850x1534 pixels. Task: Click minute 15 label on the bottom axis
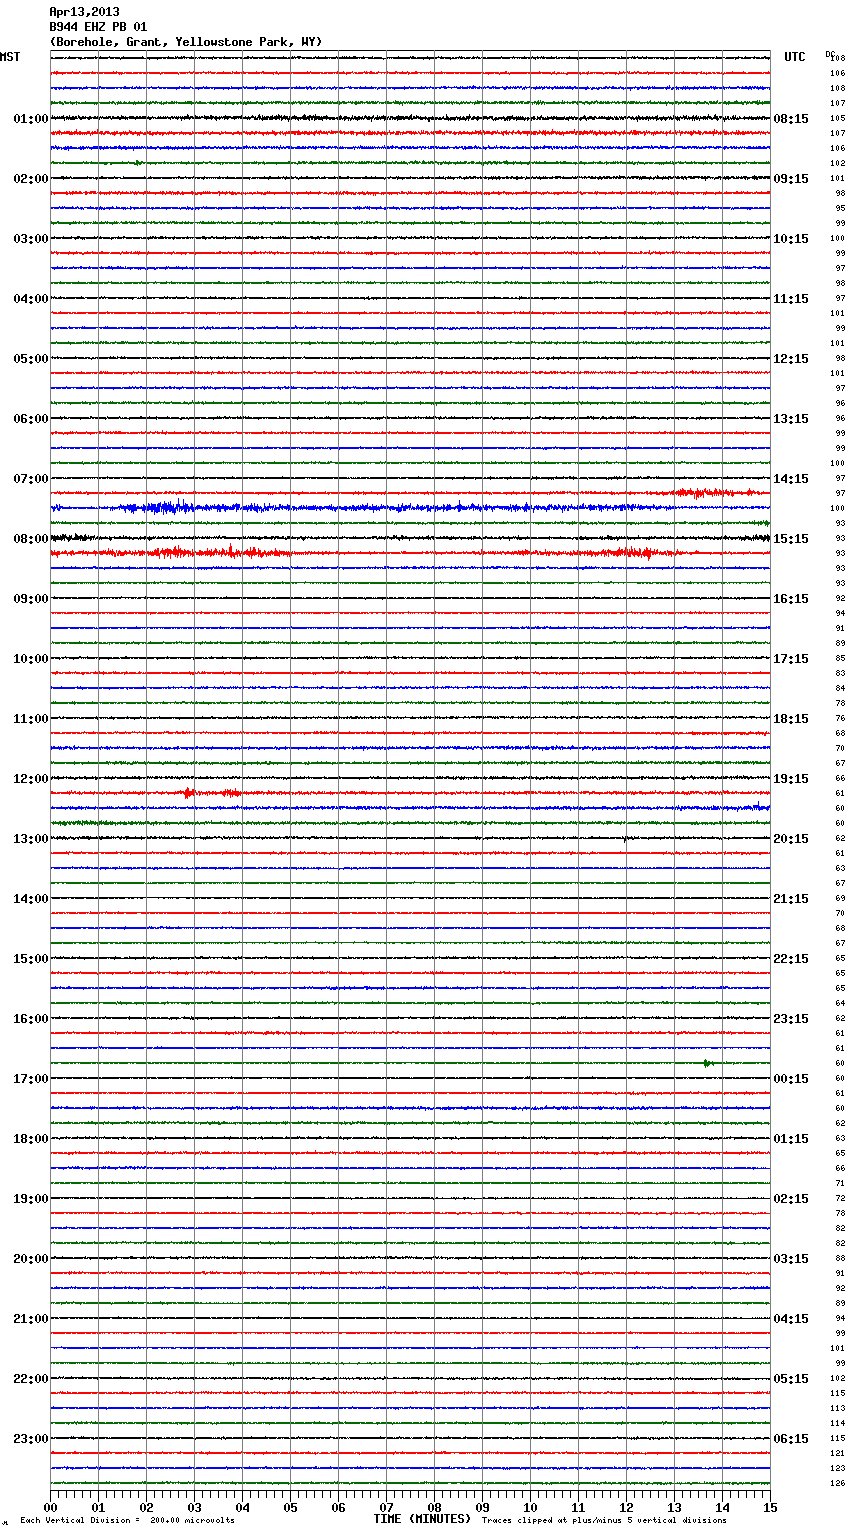click(x=770, y=1507)
